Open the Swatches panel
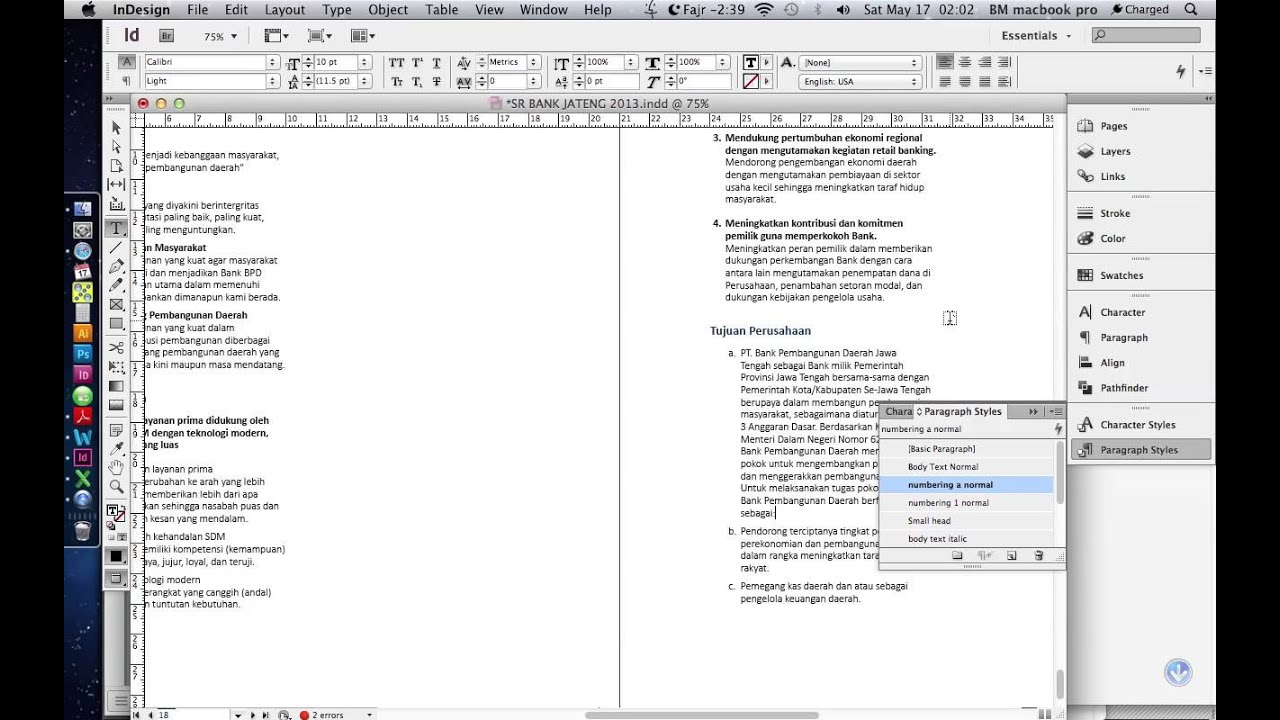 (1121, 275)
